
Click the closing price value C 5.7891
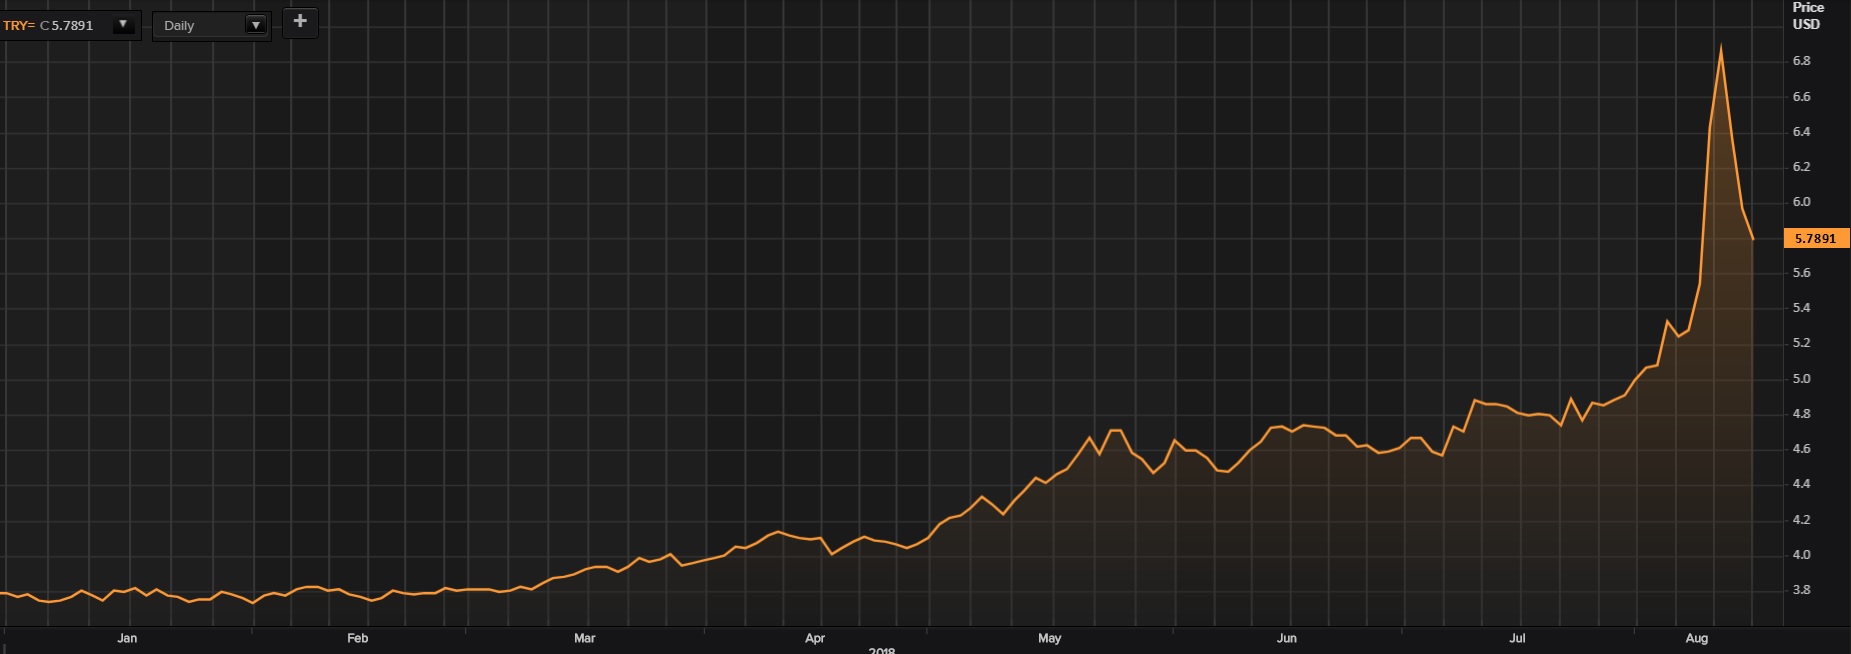pos(67,25)
